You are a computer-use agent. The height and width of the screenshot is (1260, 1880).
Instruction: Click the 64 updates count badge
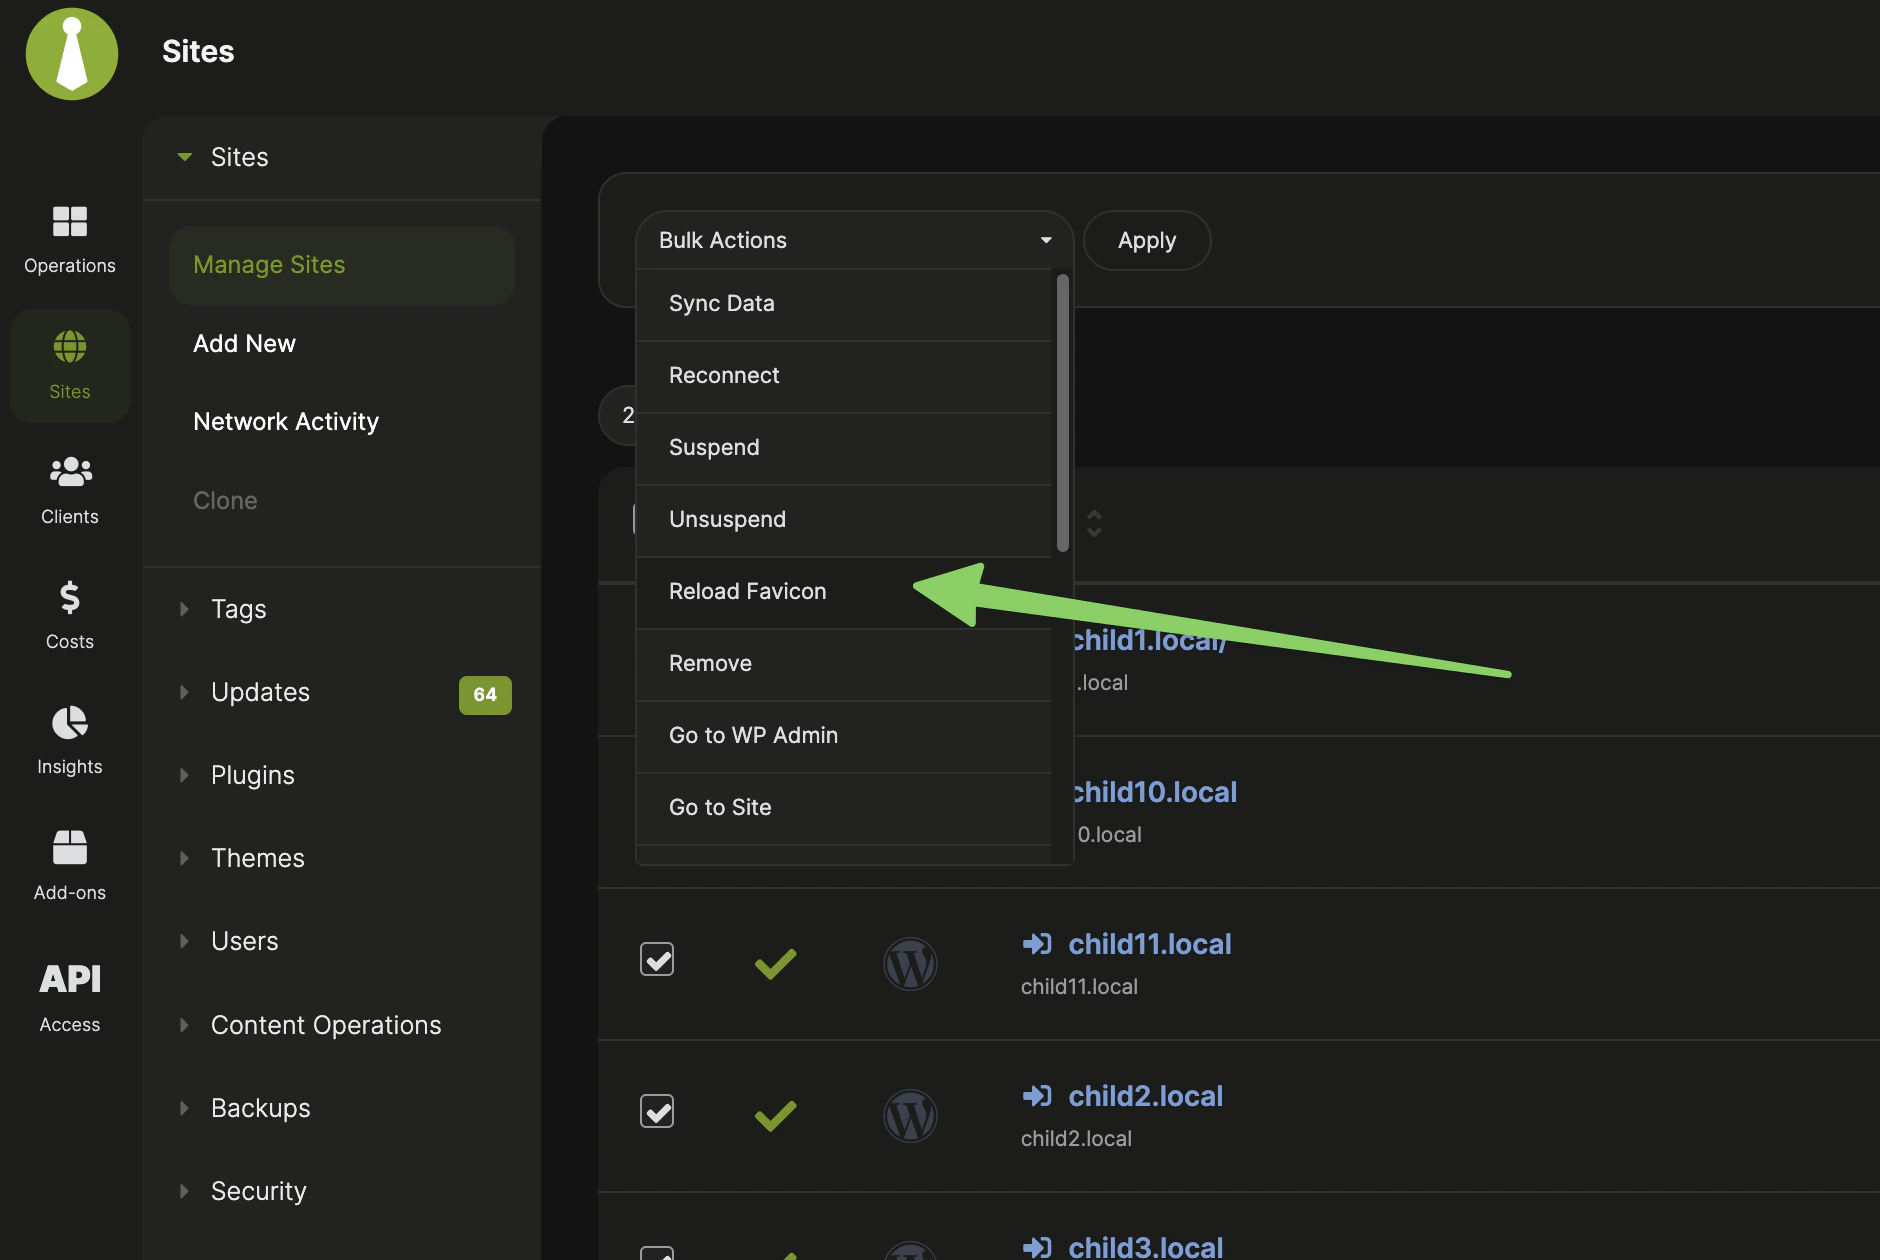(485, 695)
